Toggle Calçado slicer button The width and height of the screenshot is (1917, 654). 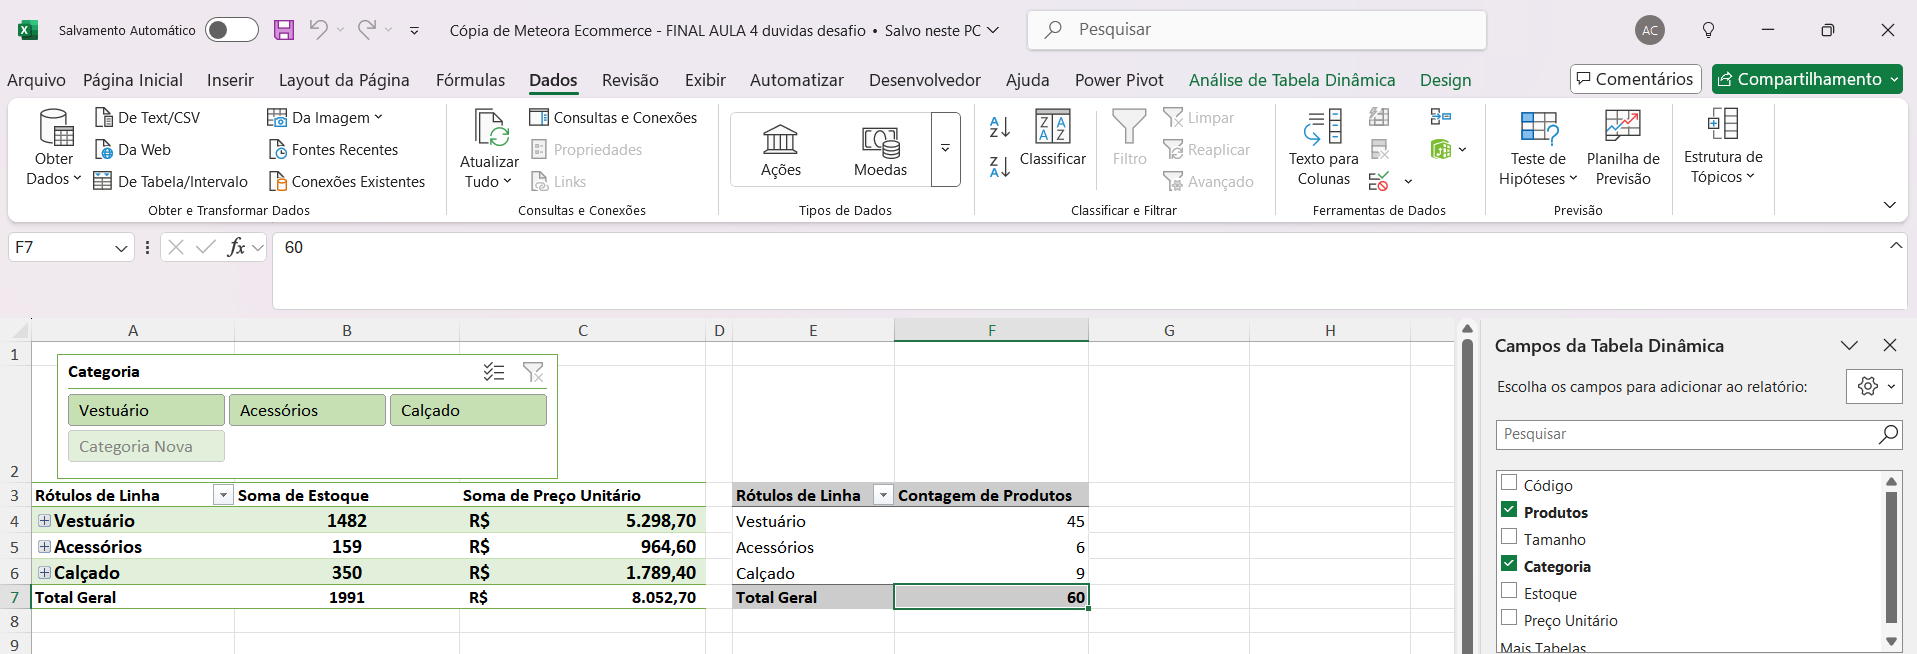[468, 410]
